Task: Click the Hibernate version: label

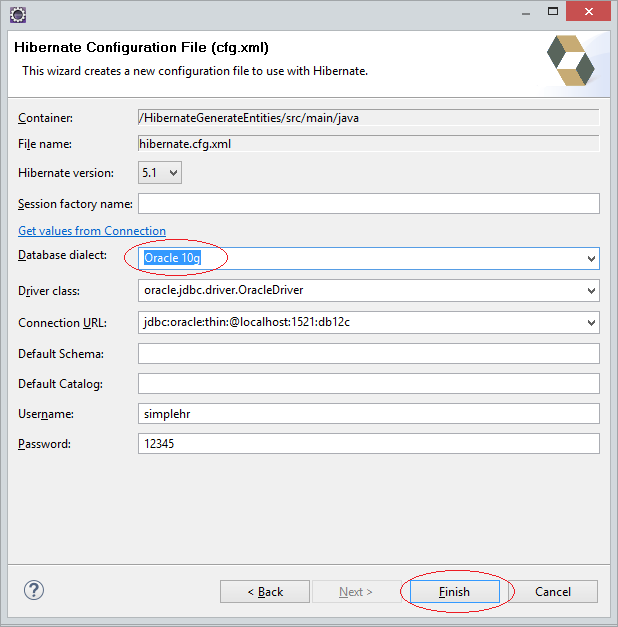Action: (x=66, y=173)
